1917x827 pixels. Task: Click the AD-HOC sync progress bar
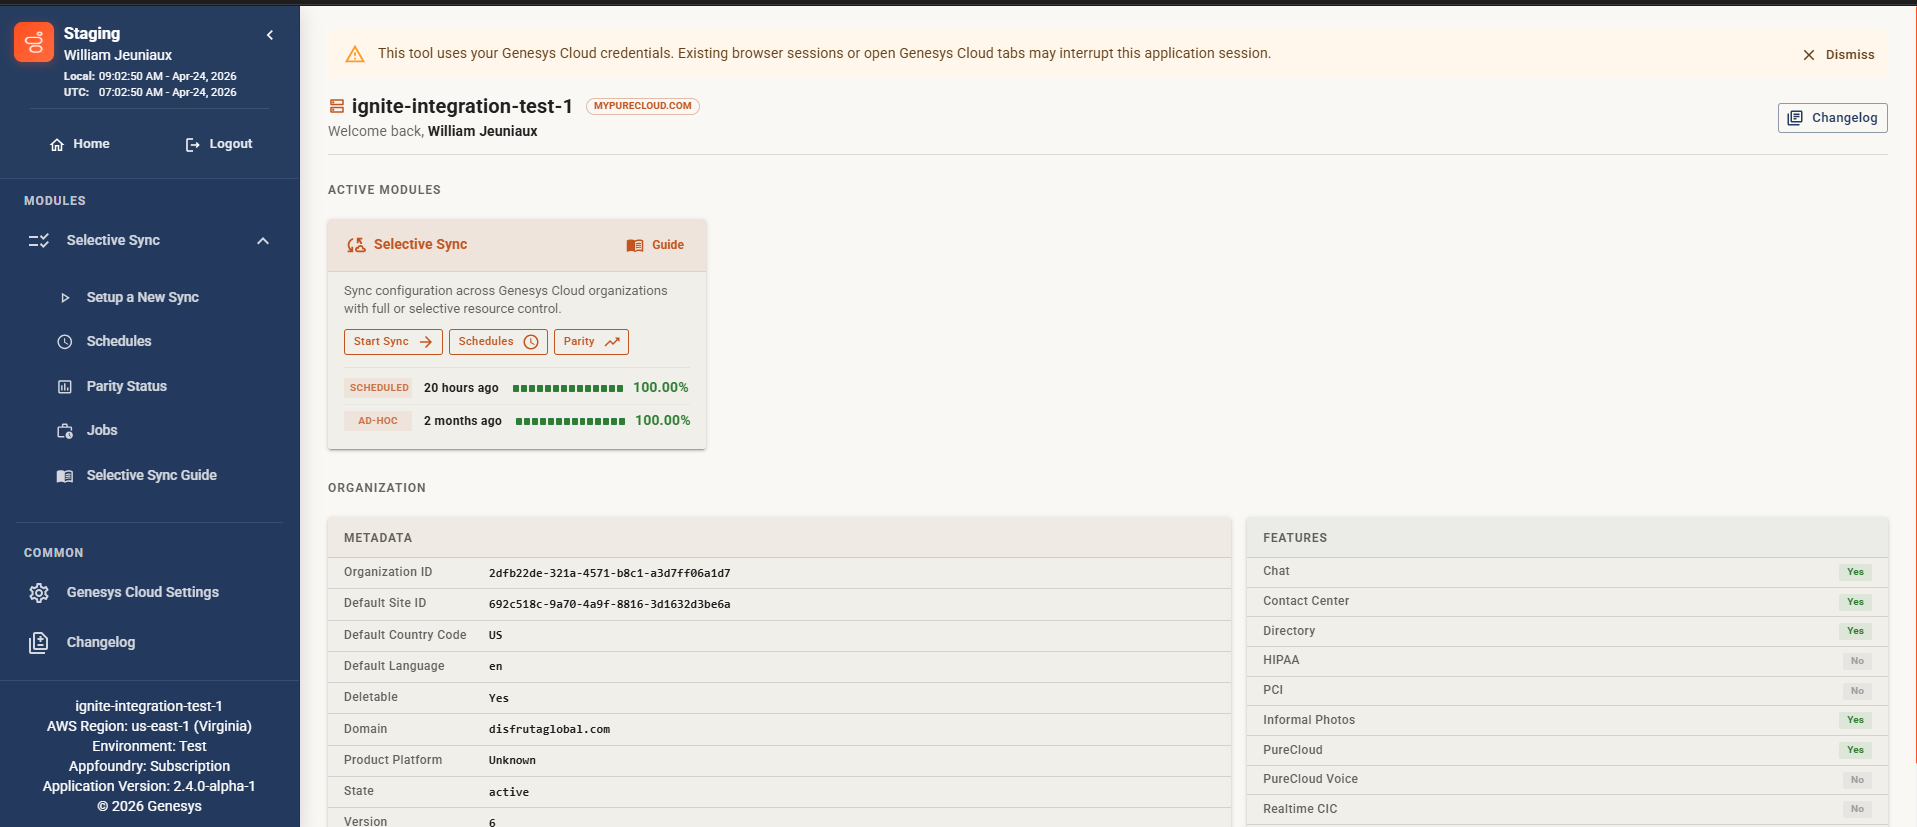(x=570, y=421)
